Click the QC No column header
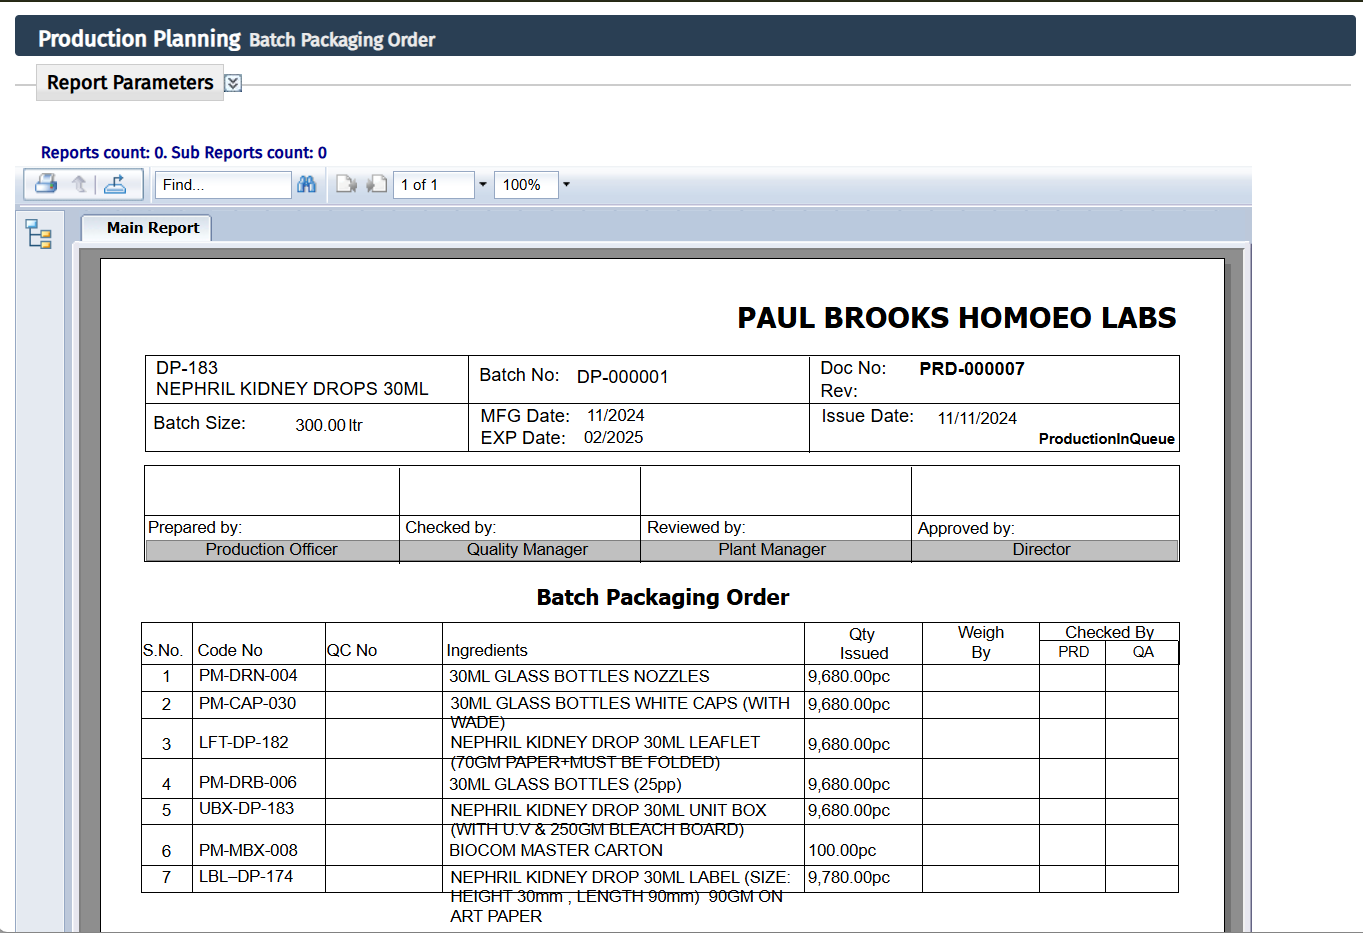 [x=352, y=651]
